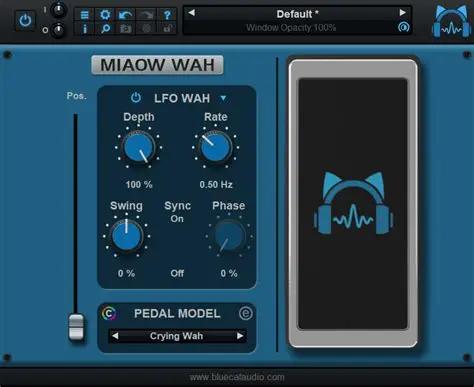Click the 'e' edit icon beside Pedal Model

pyautogui.click(x=246, y=313)
